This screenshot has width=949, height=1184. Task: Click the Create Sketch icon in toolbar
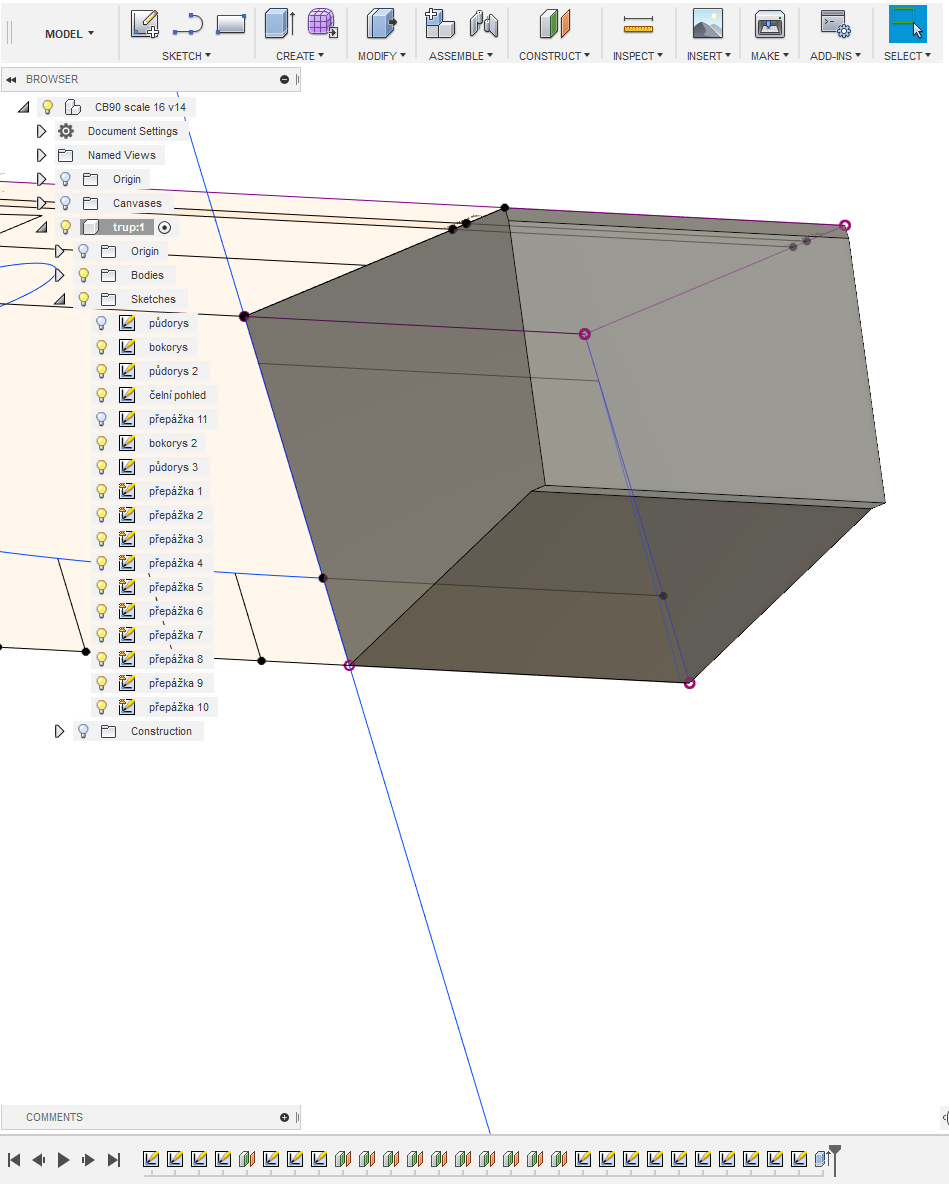(145, 23)
